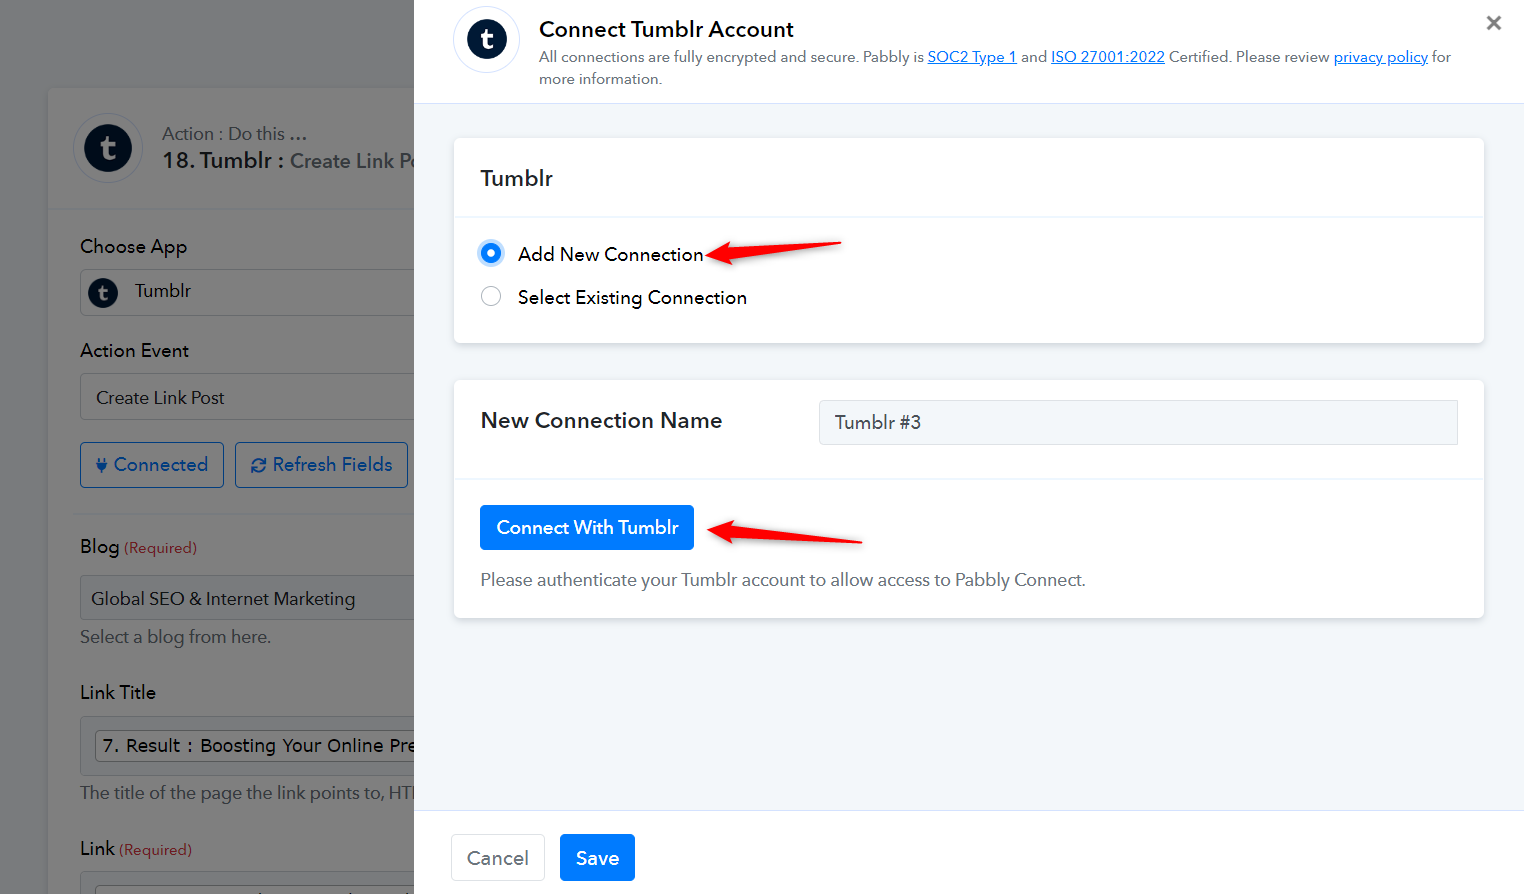The image size is (1524, 894).
Task: Open the Choose App Tumblr dropdown
Action: point(247,292)
